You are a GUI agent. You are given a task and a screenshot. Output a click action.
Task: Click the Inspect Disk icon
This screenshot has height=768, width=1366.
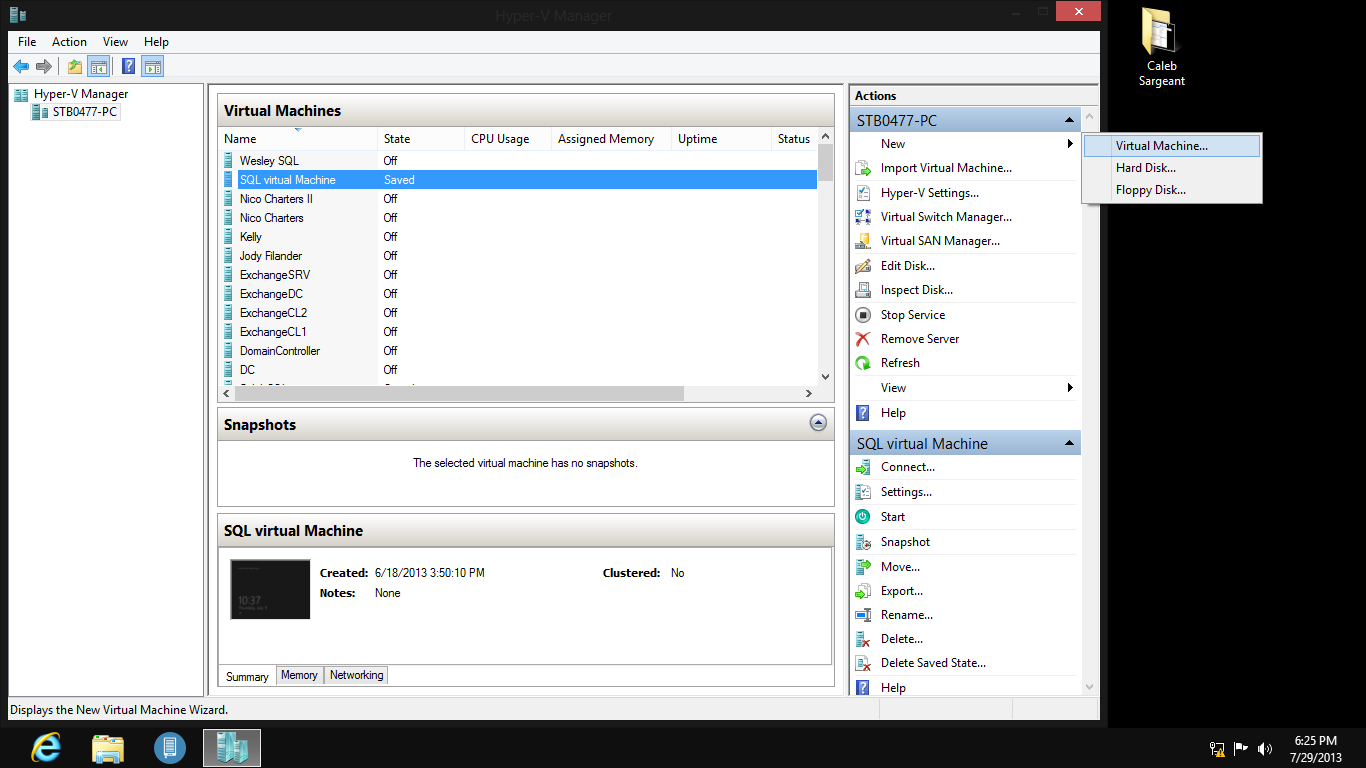pyautogui.click(x=863, y=290)
